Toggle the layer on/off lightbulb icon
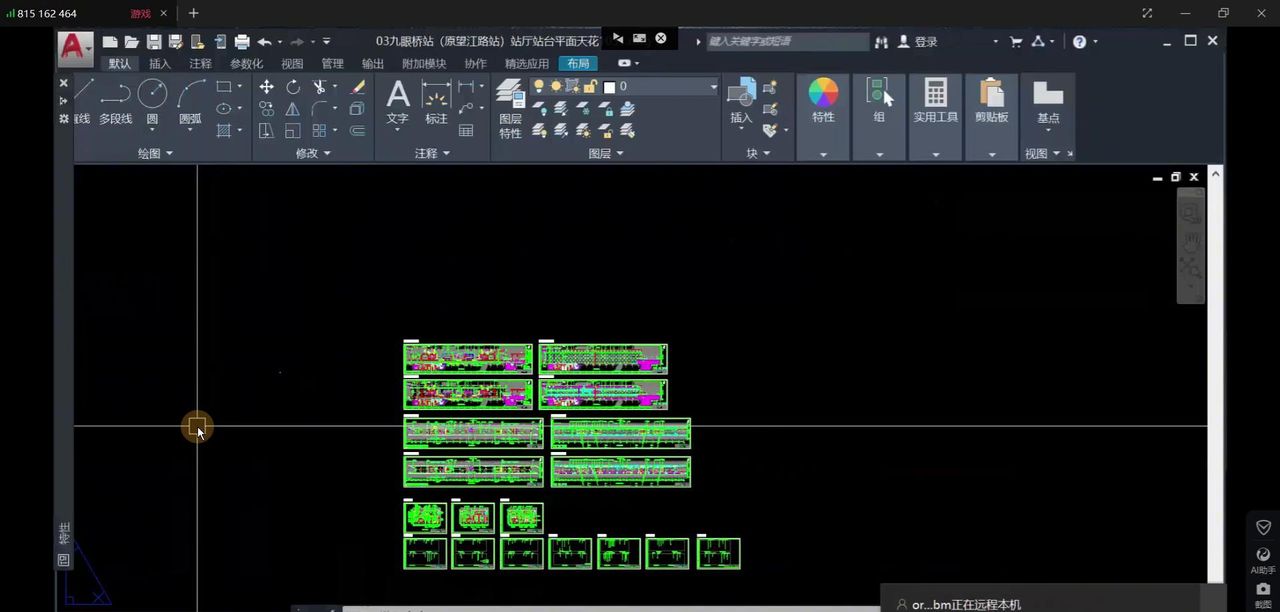This screenshot has height=612, width=1280. (x=539, y=87)
